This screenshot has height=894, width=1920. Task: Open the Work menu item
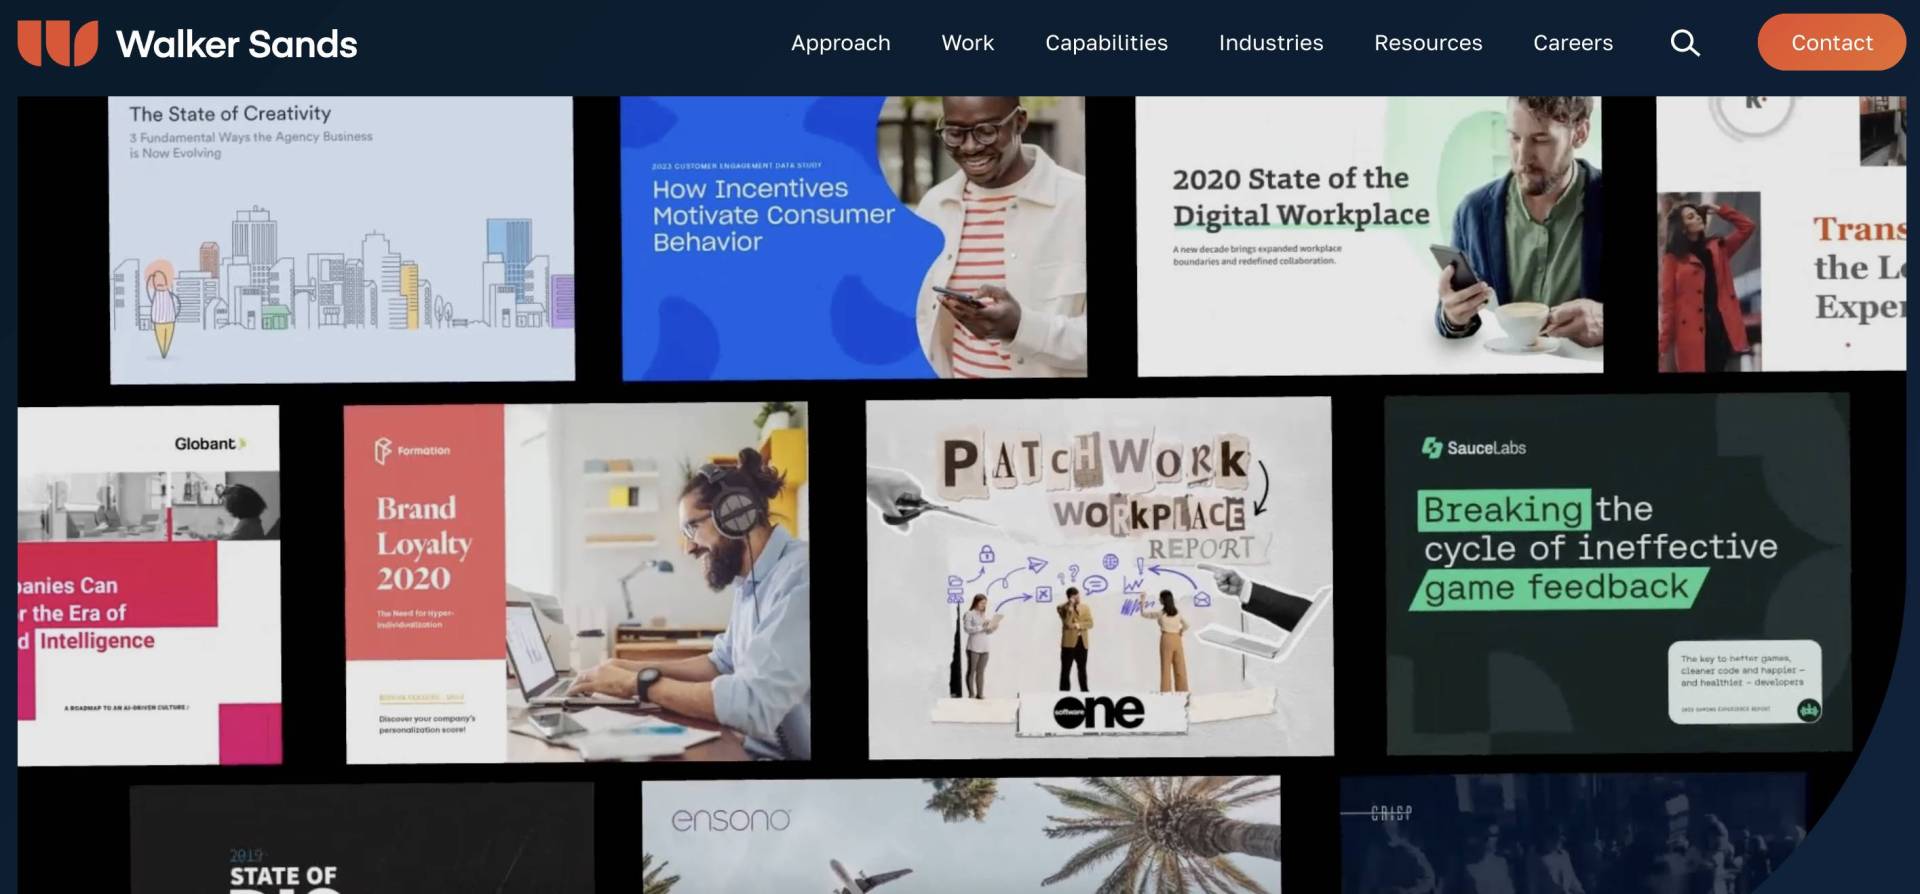(967, 43)
